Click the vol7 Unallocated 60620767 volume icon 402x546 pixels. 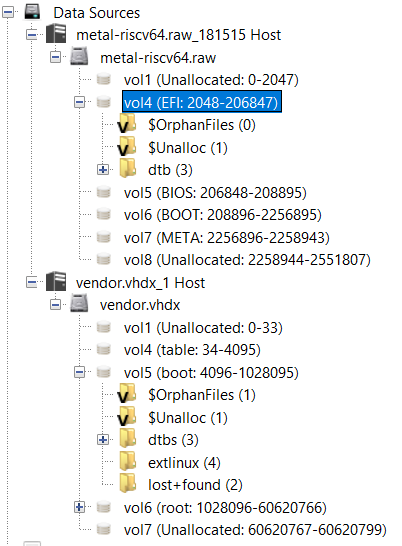104,529
